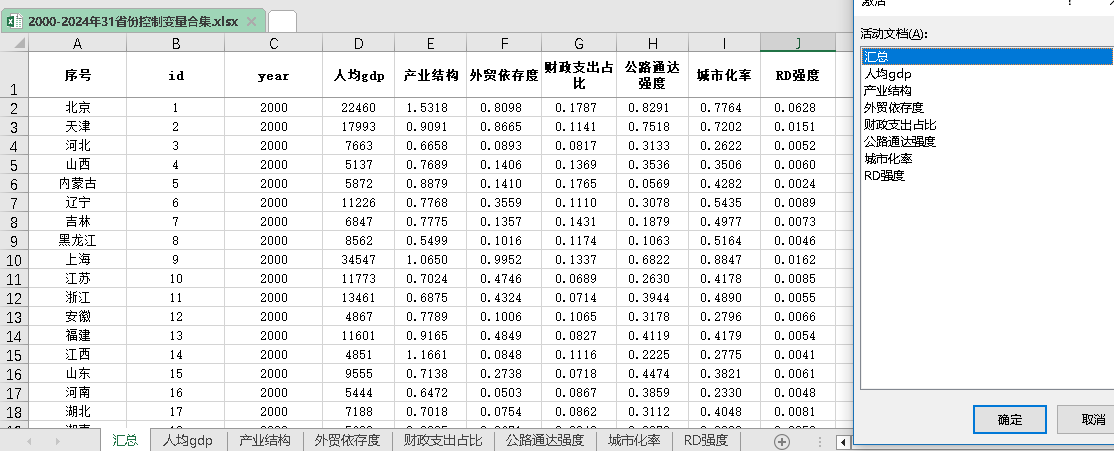1114x451 pixels.
Task: Click the 湖北 cell
Action: coord(77,411)
